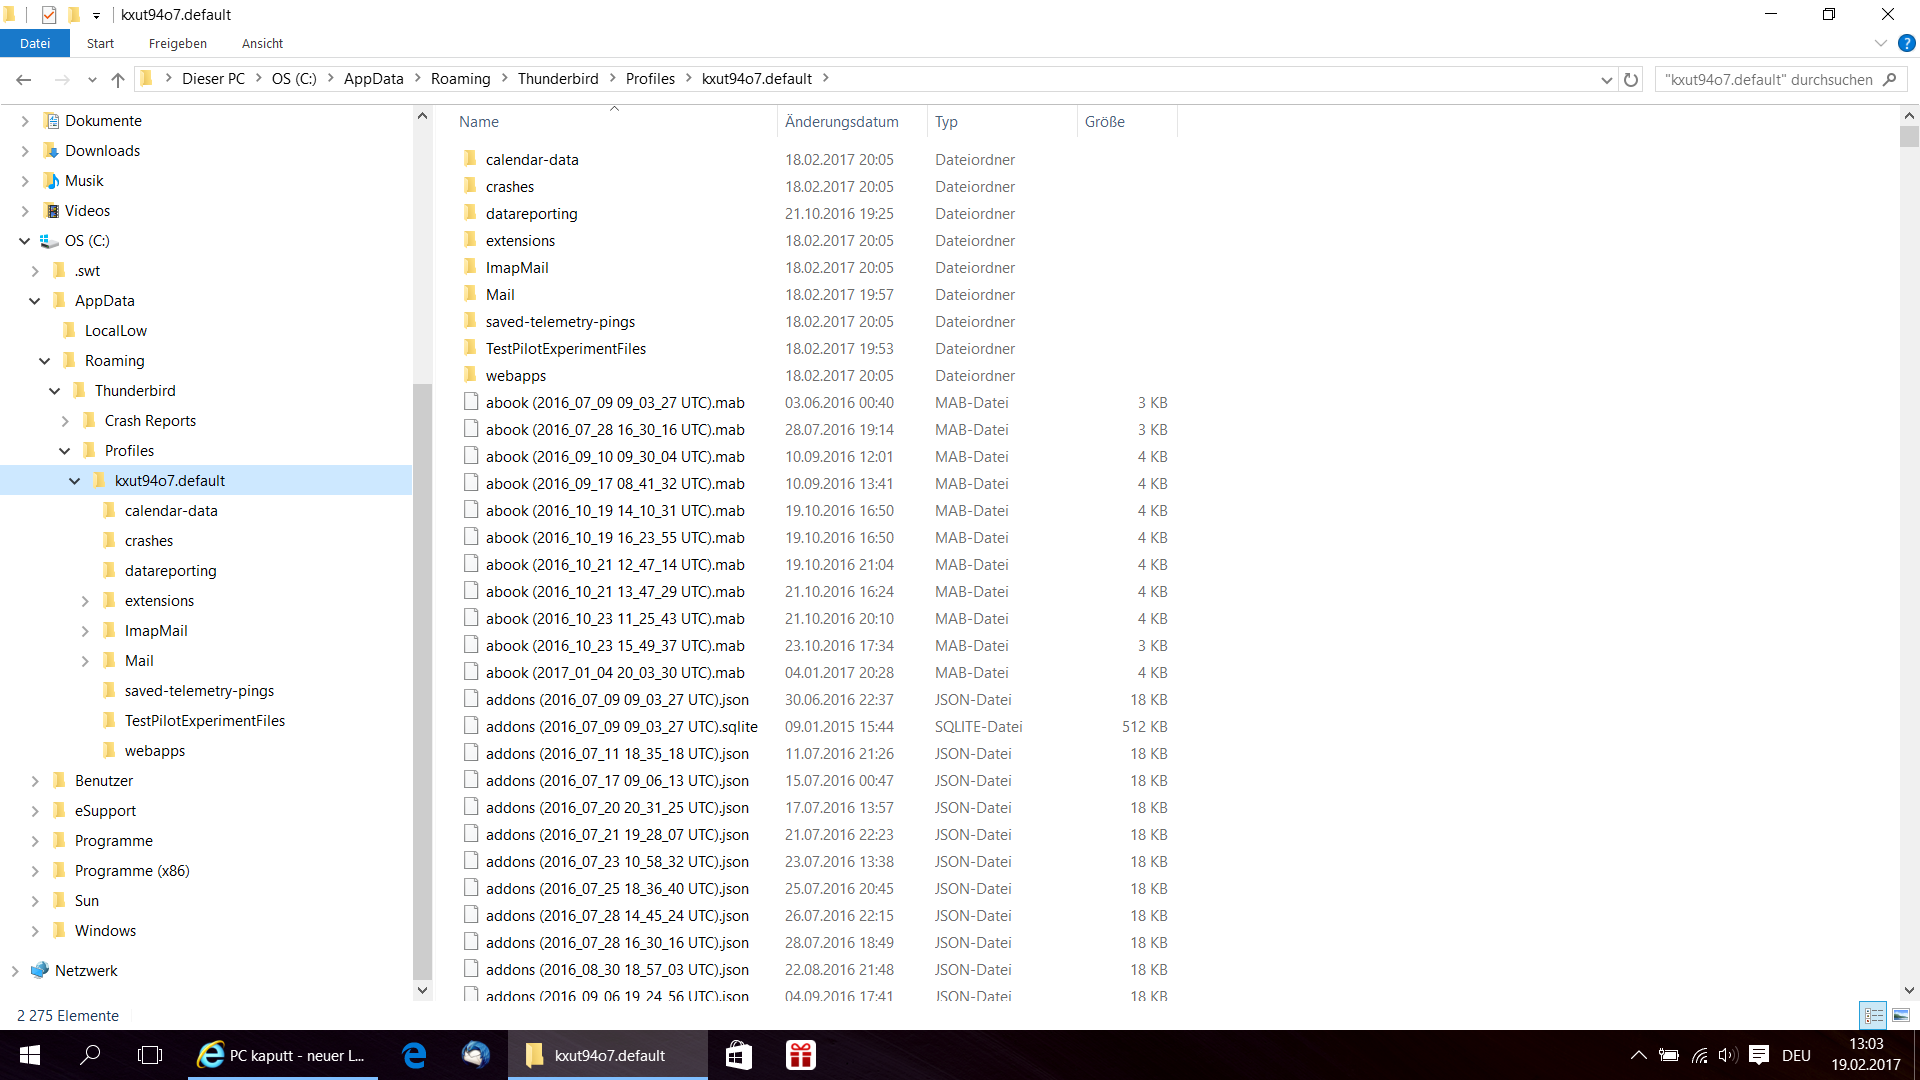Click Roaming in the breadcrumb path
The width and height of the screenshot is (1920, 1080).
tap(460, 79)
